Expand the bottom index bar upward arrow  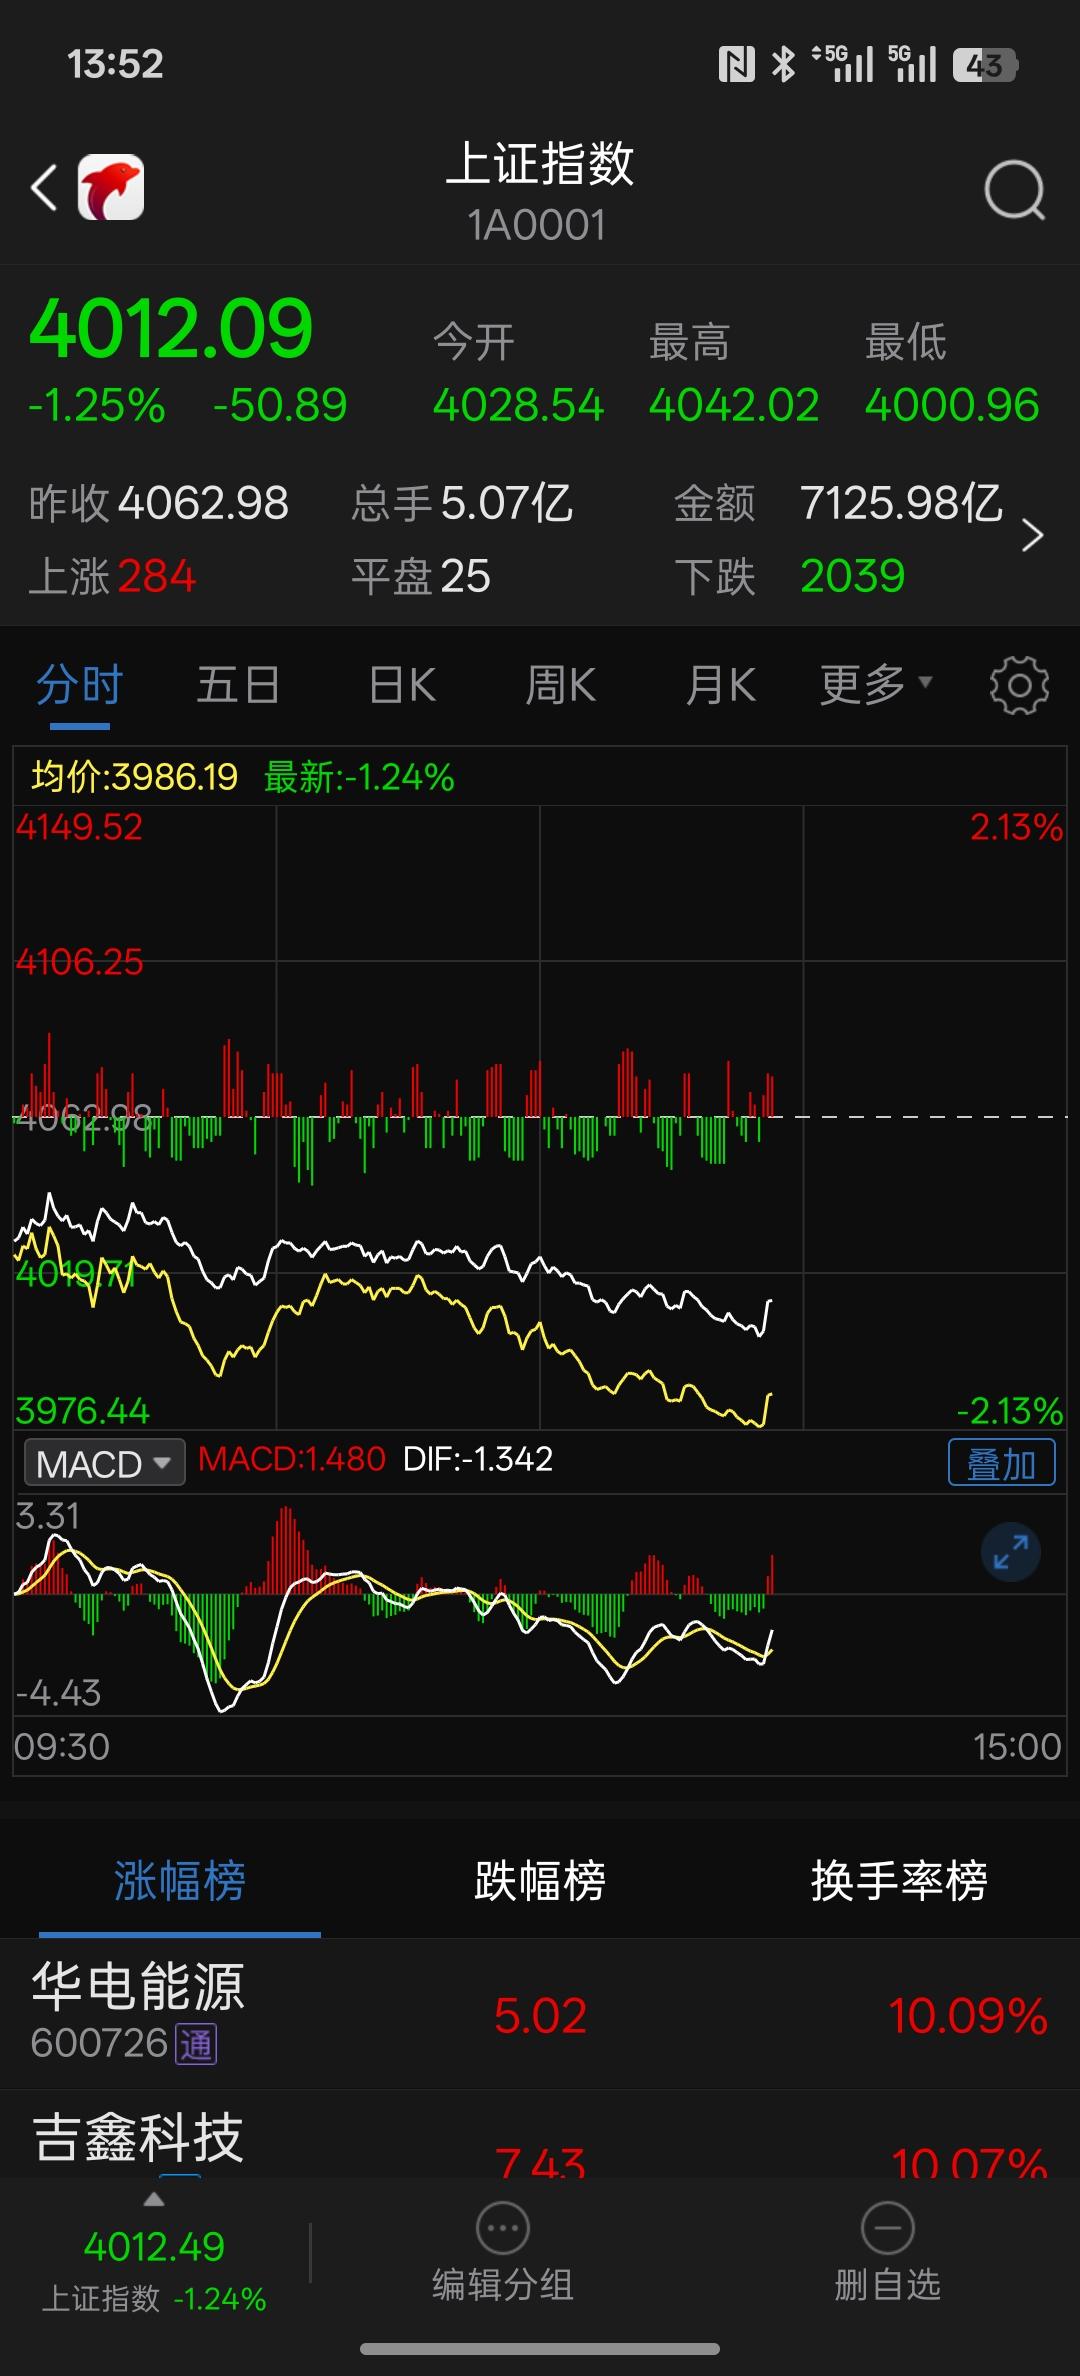point(154,2199)
